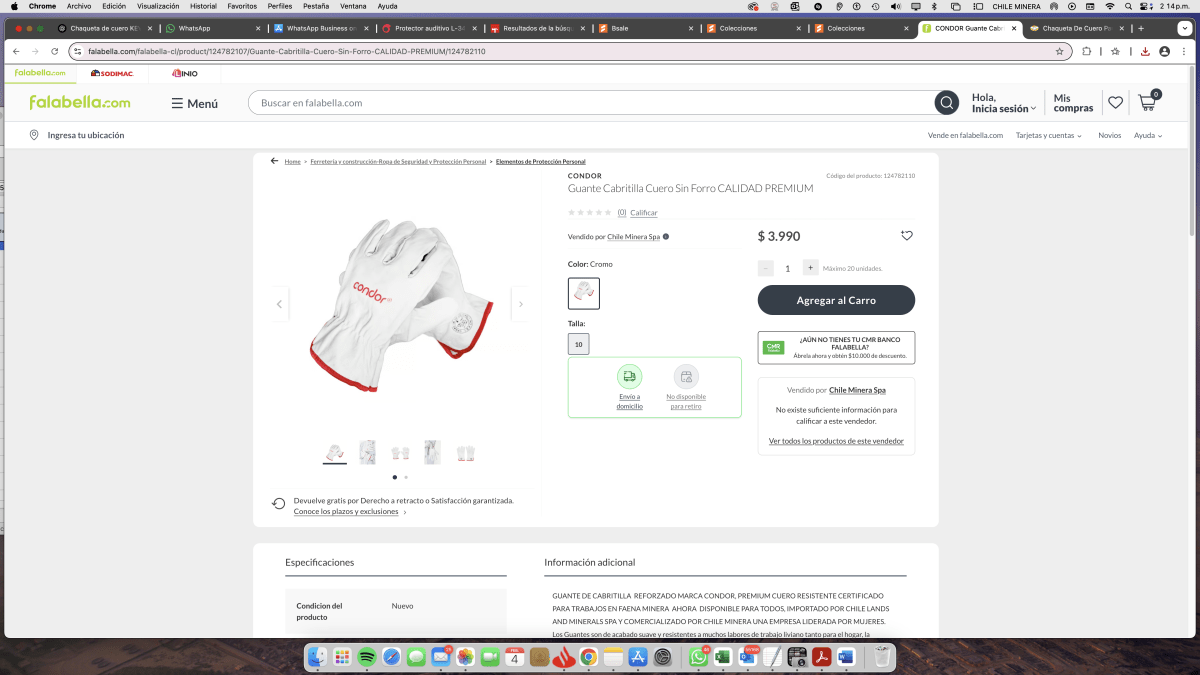Open the shopping cart icon
Viewport: 1200px width, 675px height.
click(x=1147, y=102)
